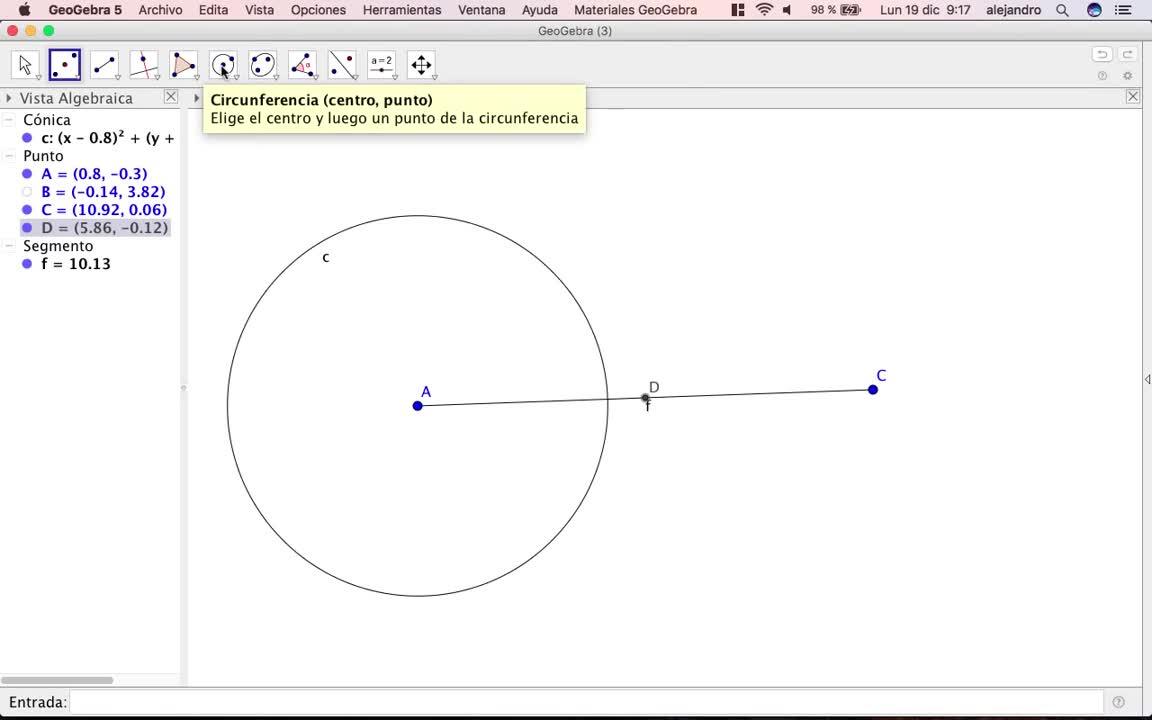Collapse the Segmento group
1152x720 pixels.
[x=10, y=246]
